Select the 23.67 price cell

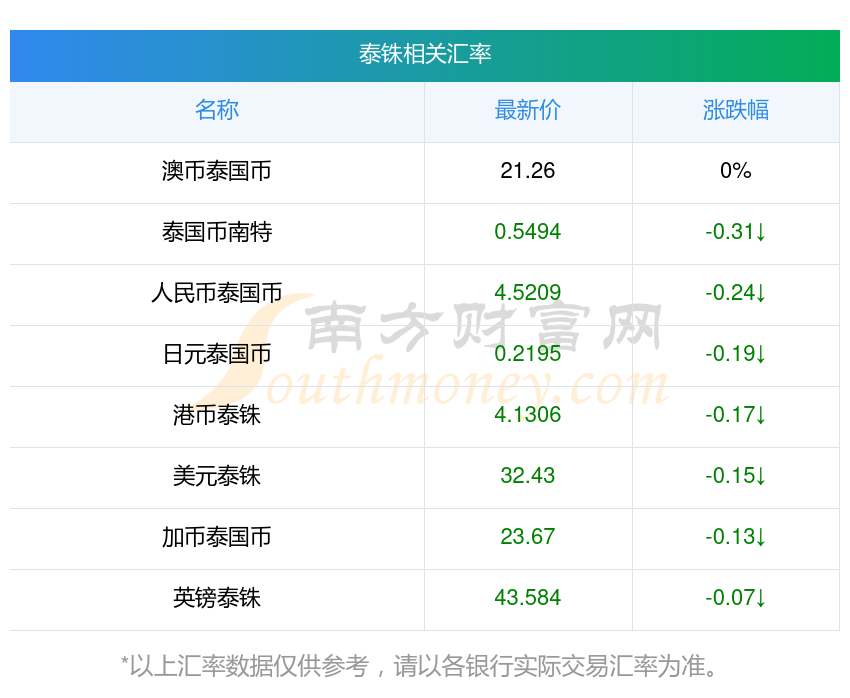(x=527, y=537)
